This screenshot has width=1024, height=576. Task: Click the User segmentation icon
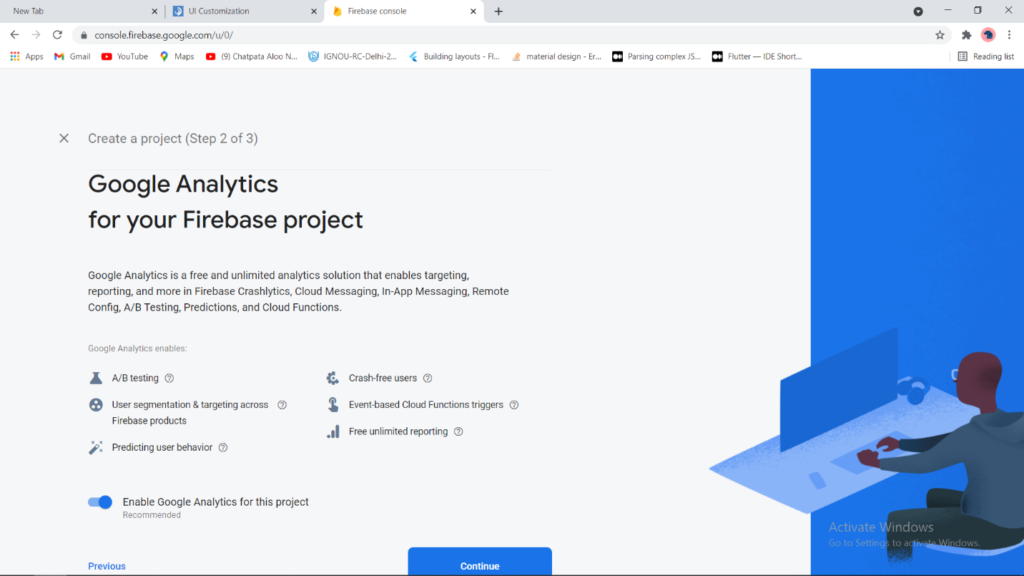pyautogui.click(x=96, y=405)
